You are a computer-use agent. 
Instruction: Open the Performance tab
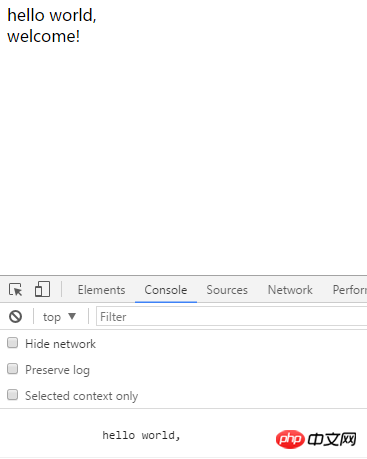350,290
